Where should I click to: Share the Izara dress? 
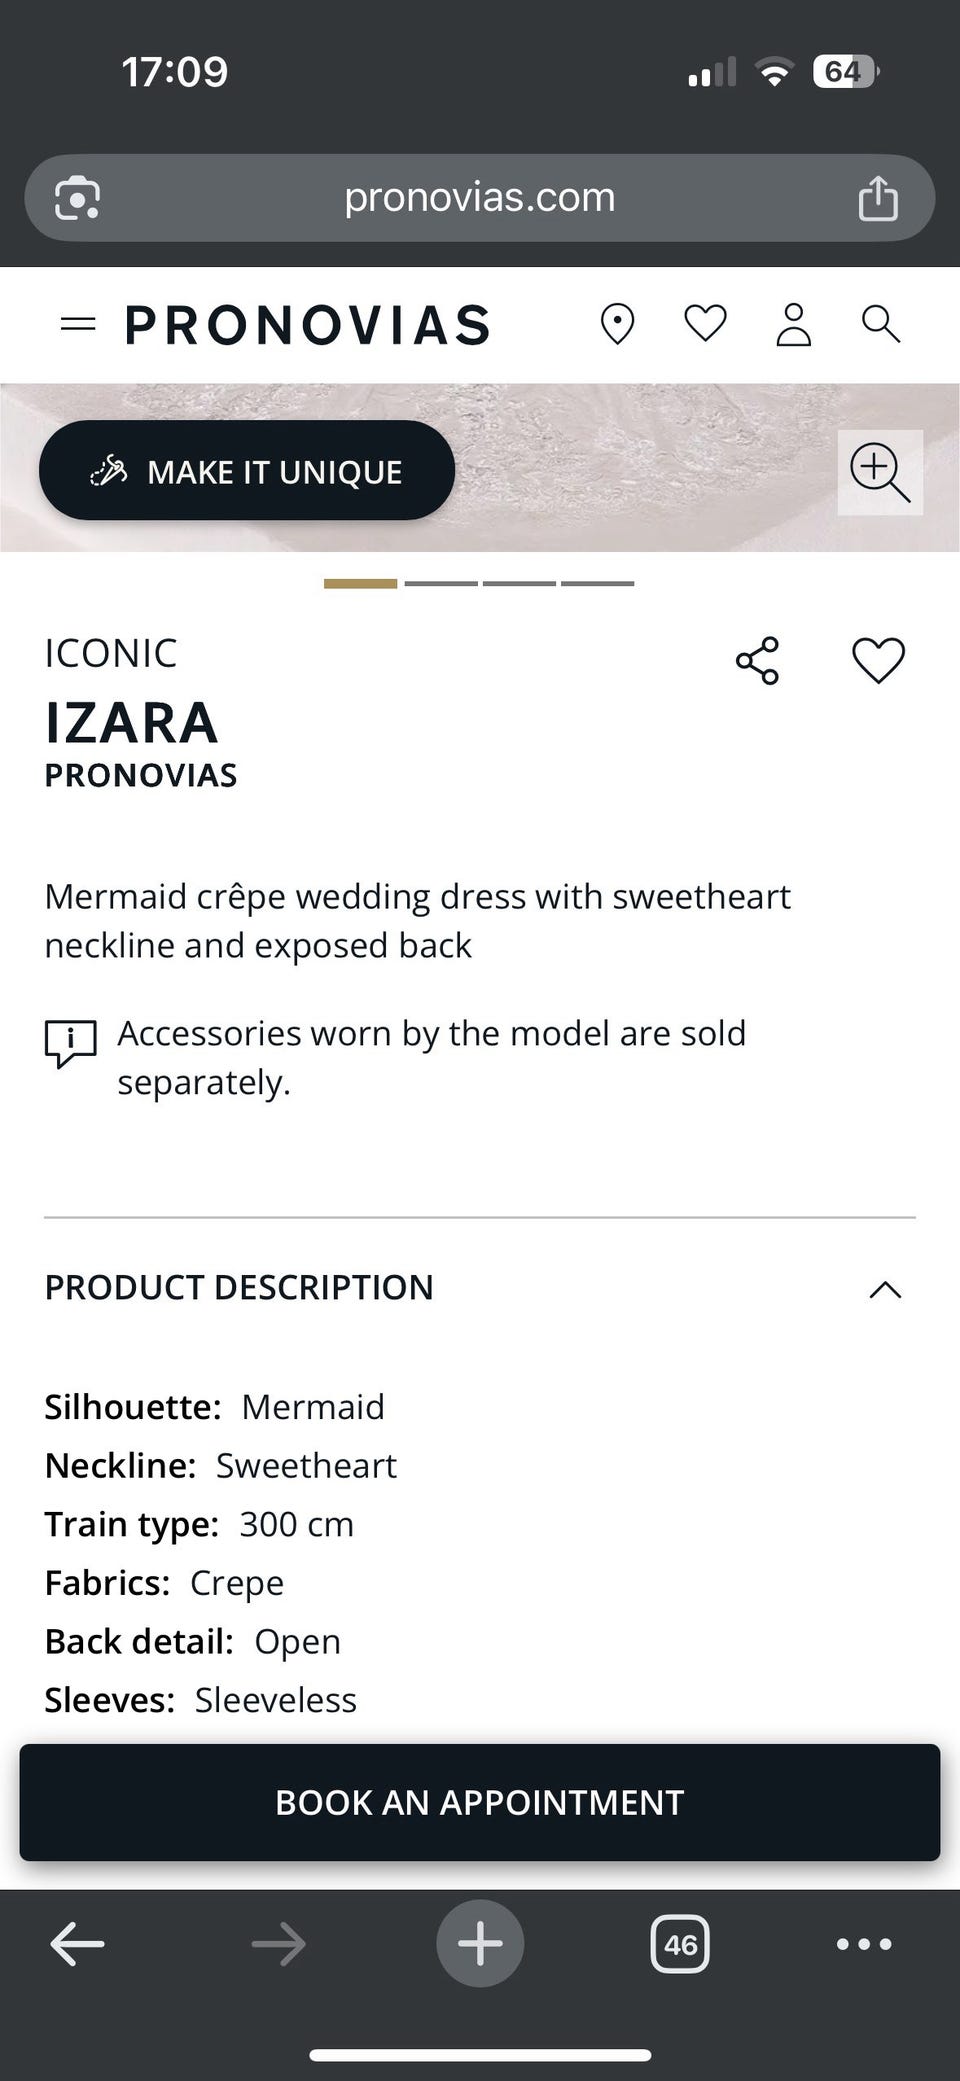[757, 661]
